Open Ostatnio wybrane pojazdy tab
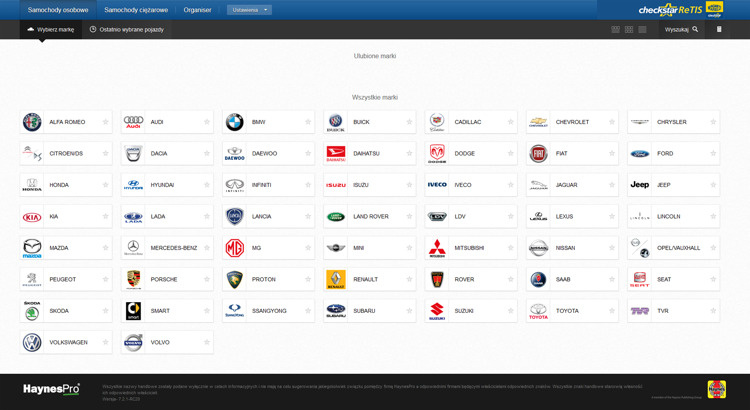 (127, 29)
